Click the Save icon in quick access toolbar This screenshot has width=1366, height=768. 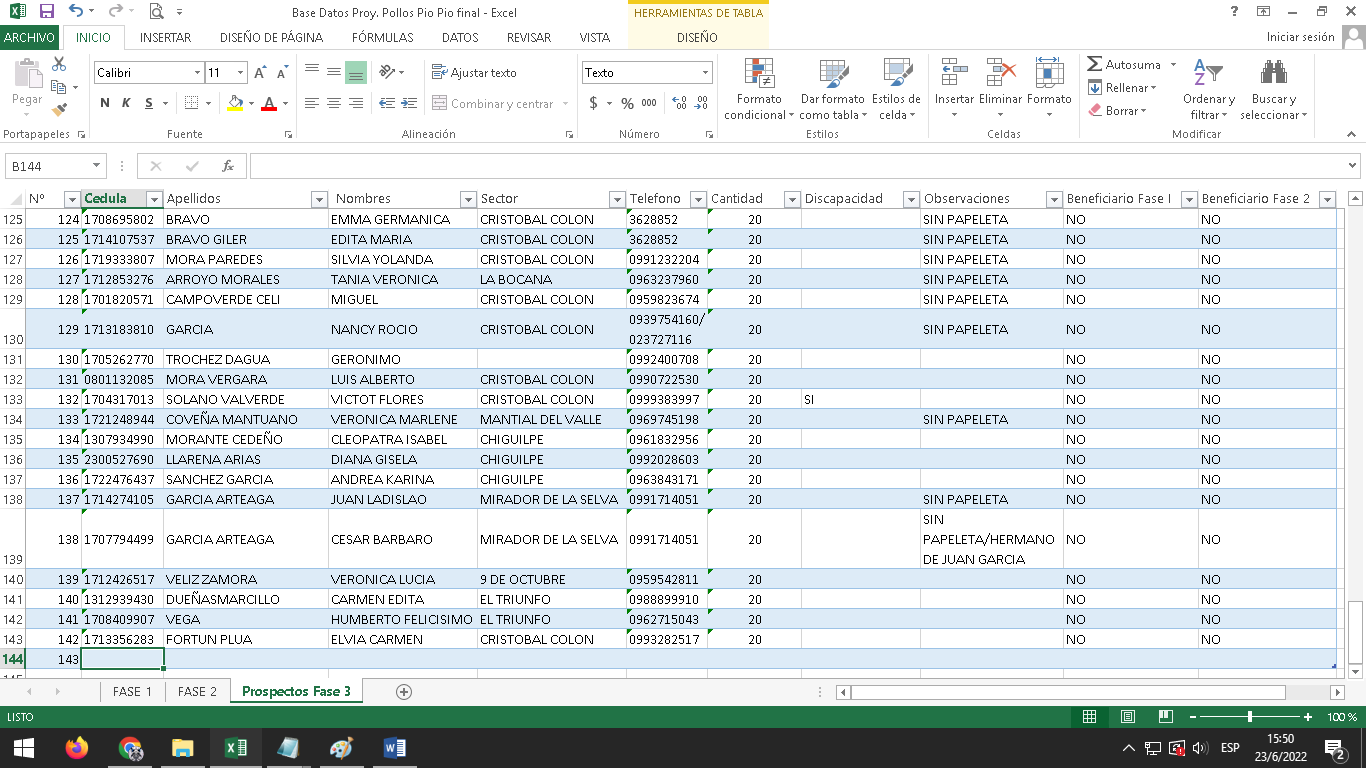[46, 12]
